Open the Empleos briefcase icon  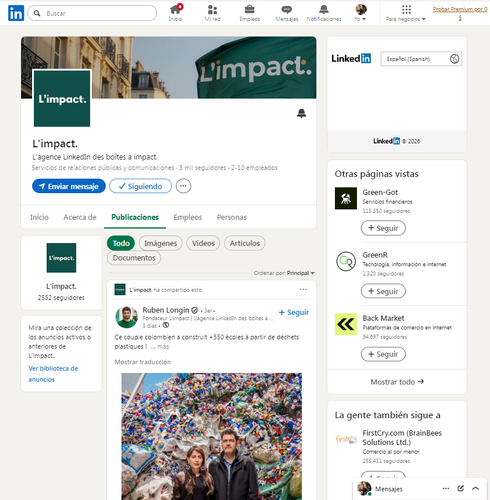point(250,13)
